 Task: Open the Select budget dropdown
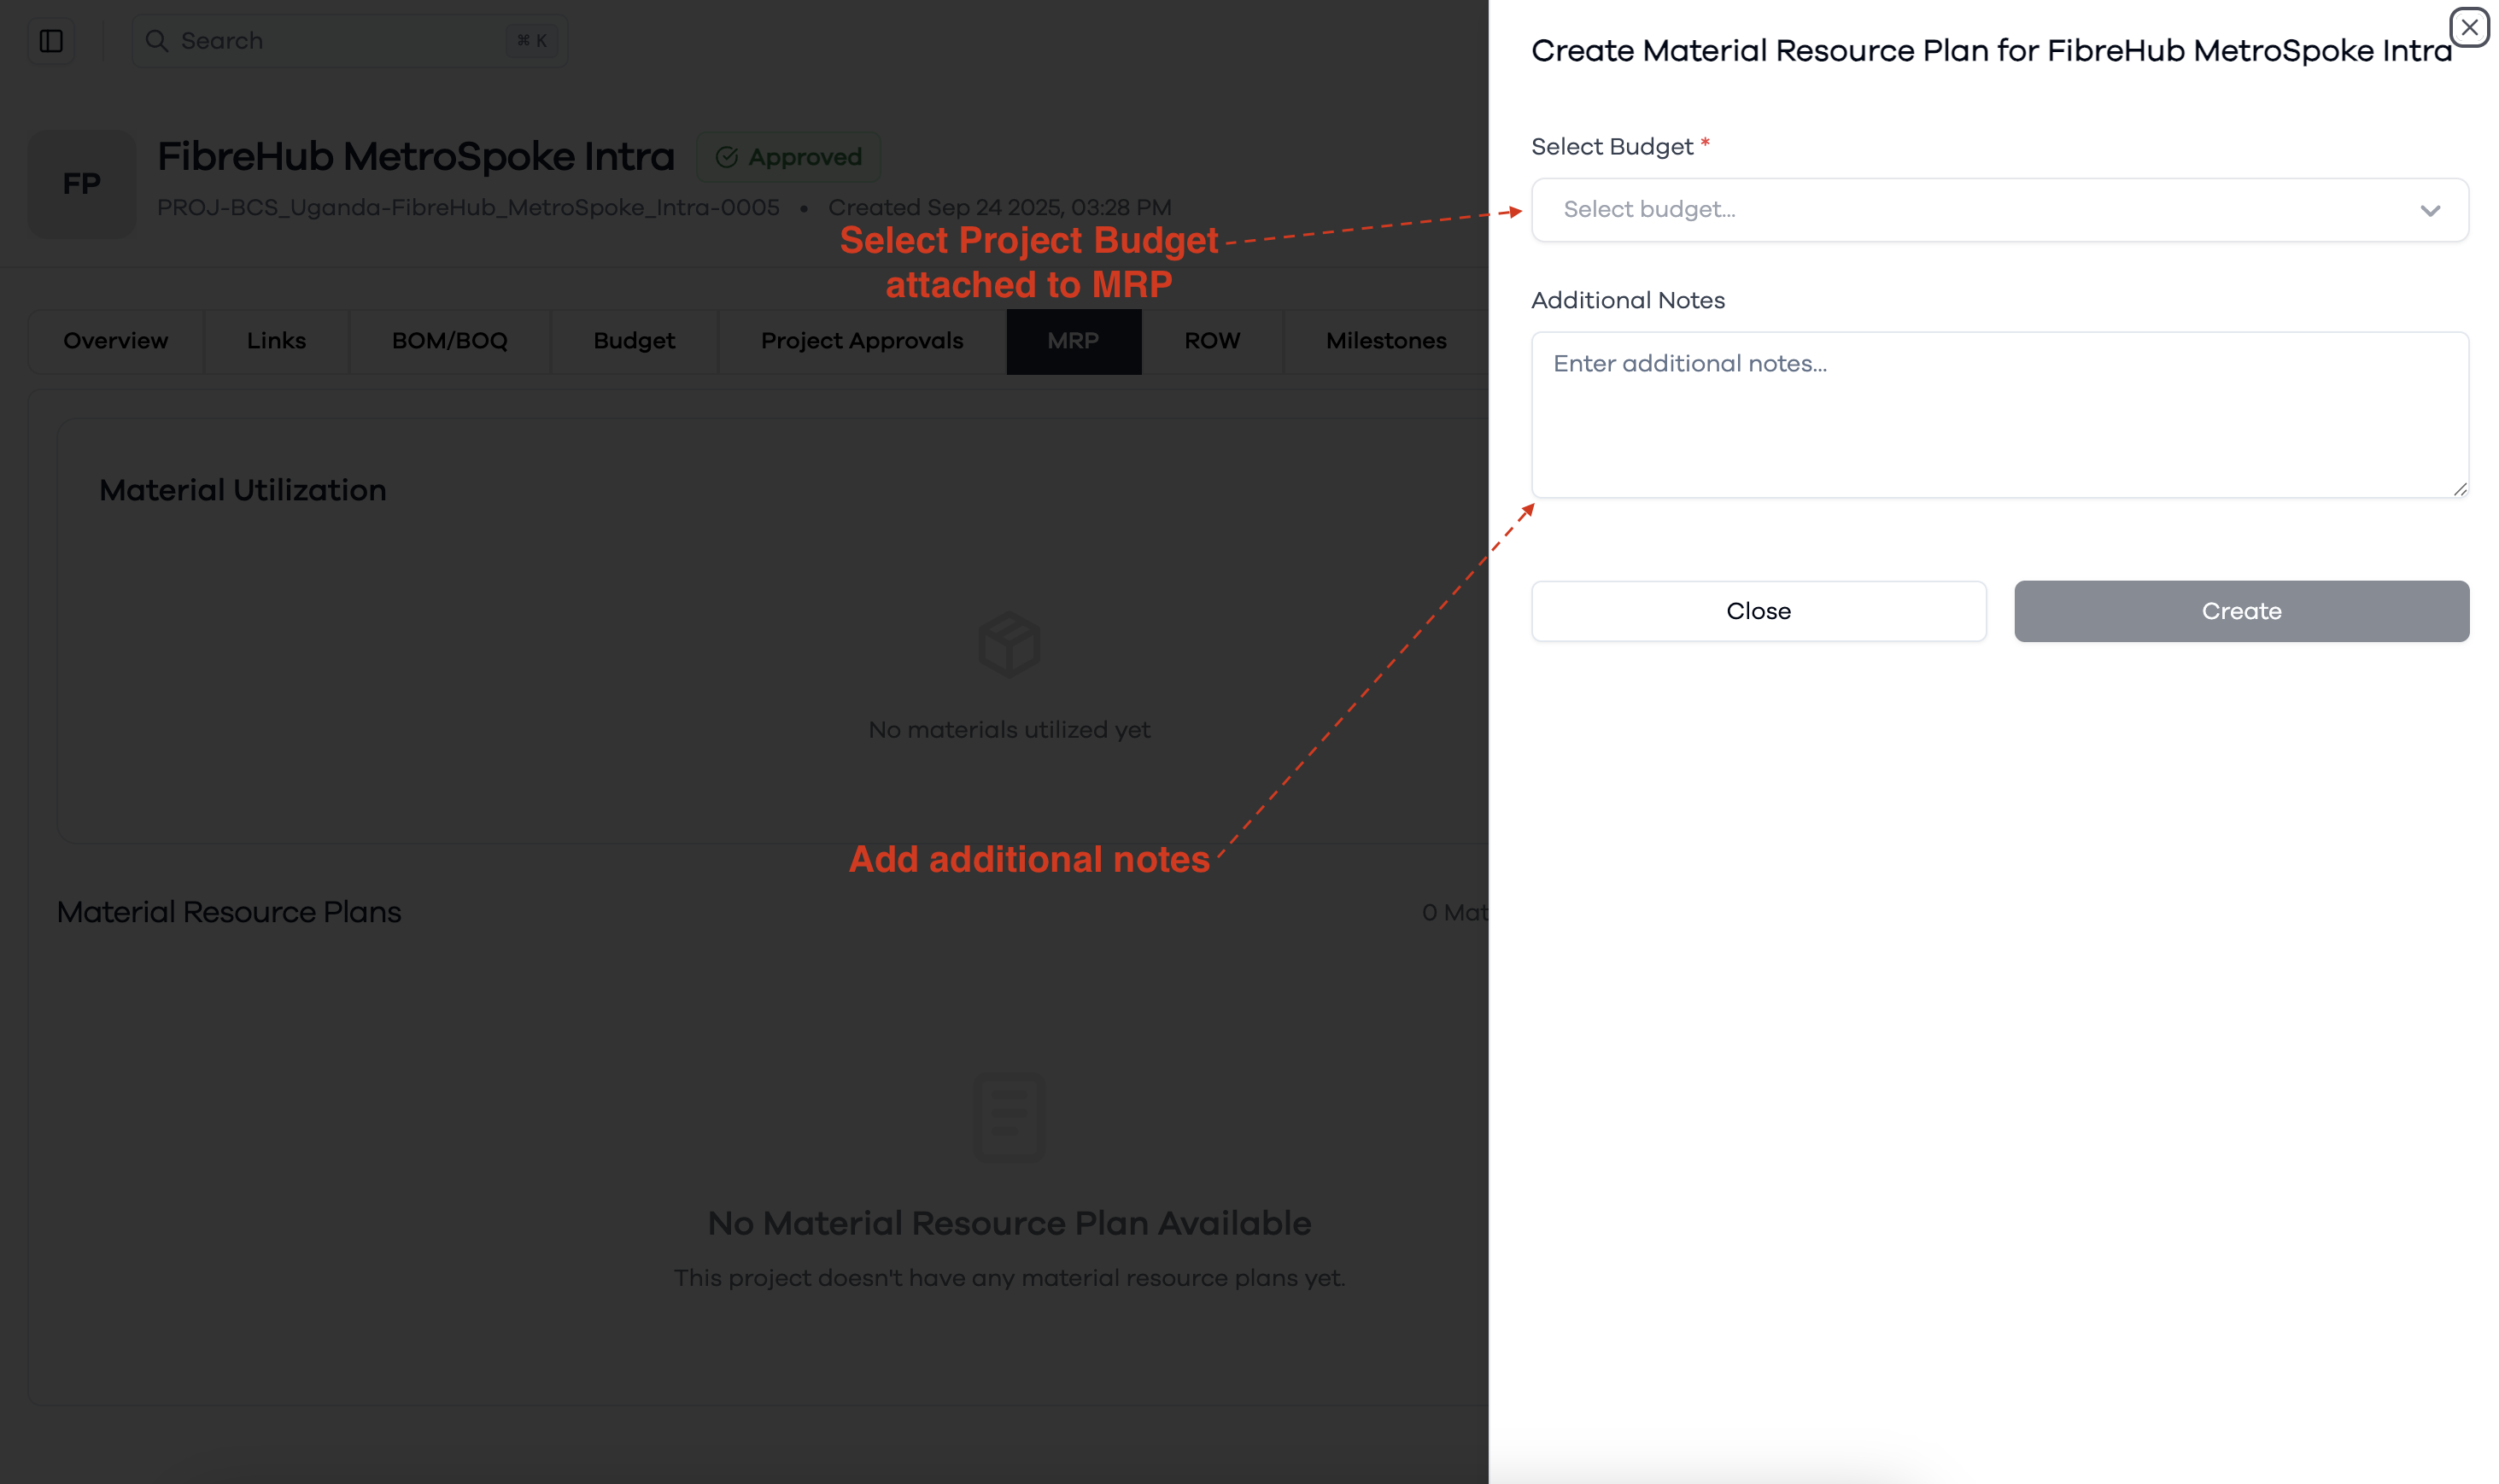point(2000,210)
